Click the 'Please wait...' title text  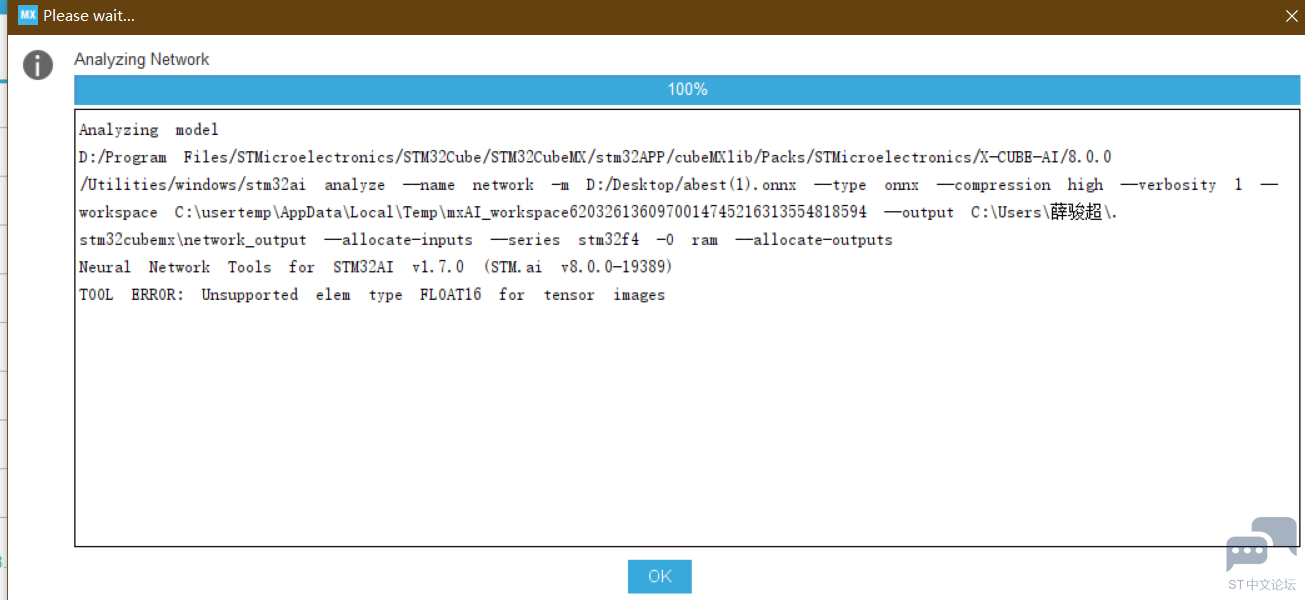pos(89,16)
